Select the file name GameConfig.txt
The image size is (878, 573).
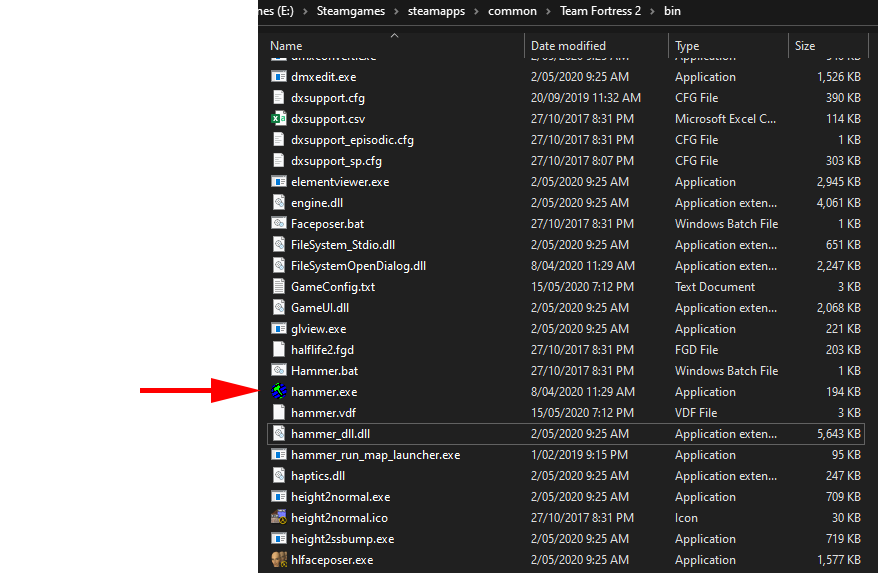[333, 287]
